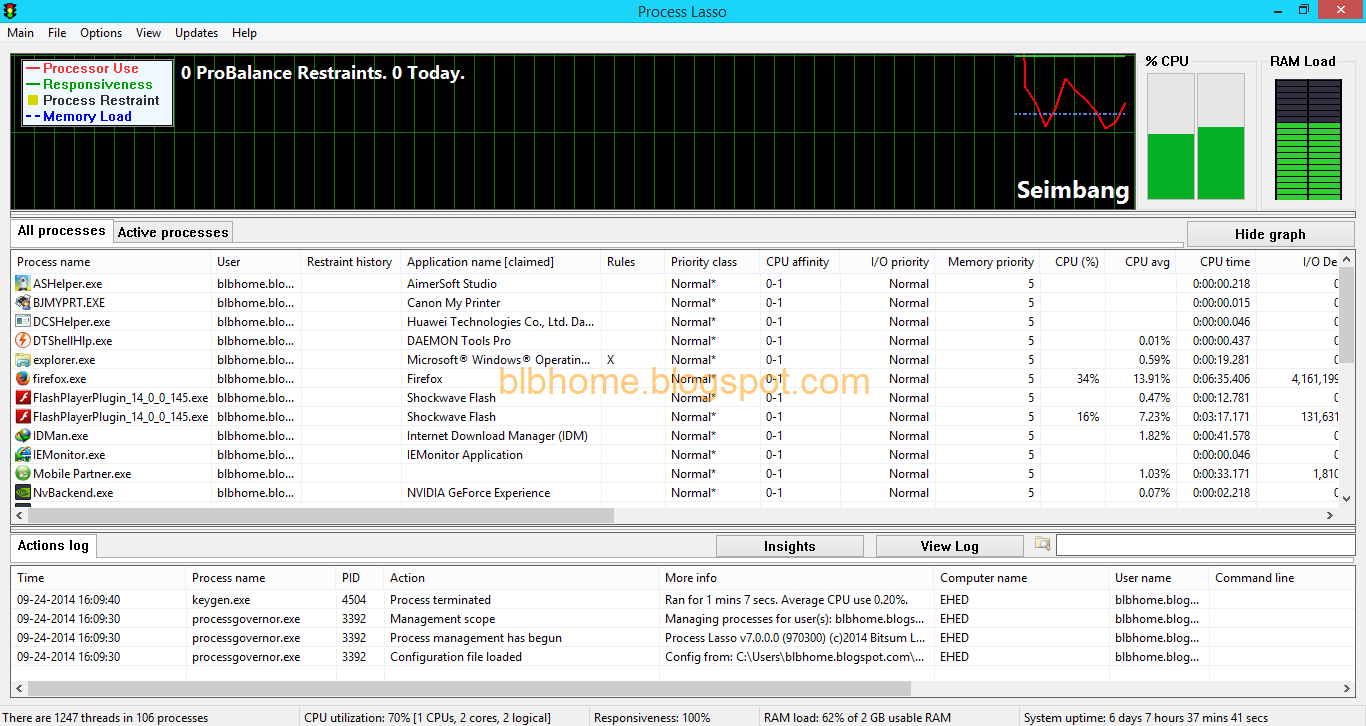The image size is (1366, 726).
Task: Open the File menu
Action: (x=57, y=33)
